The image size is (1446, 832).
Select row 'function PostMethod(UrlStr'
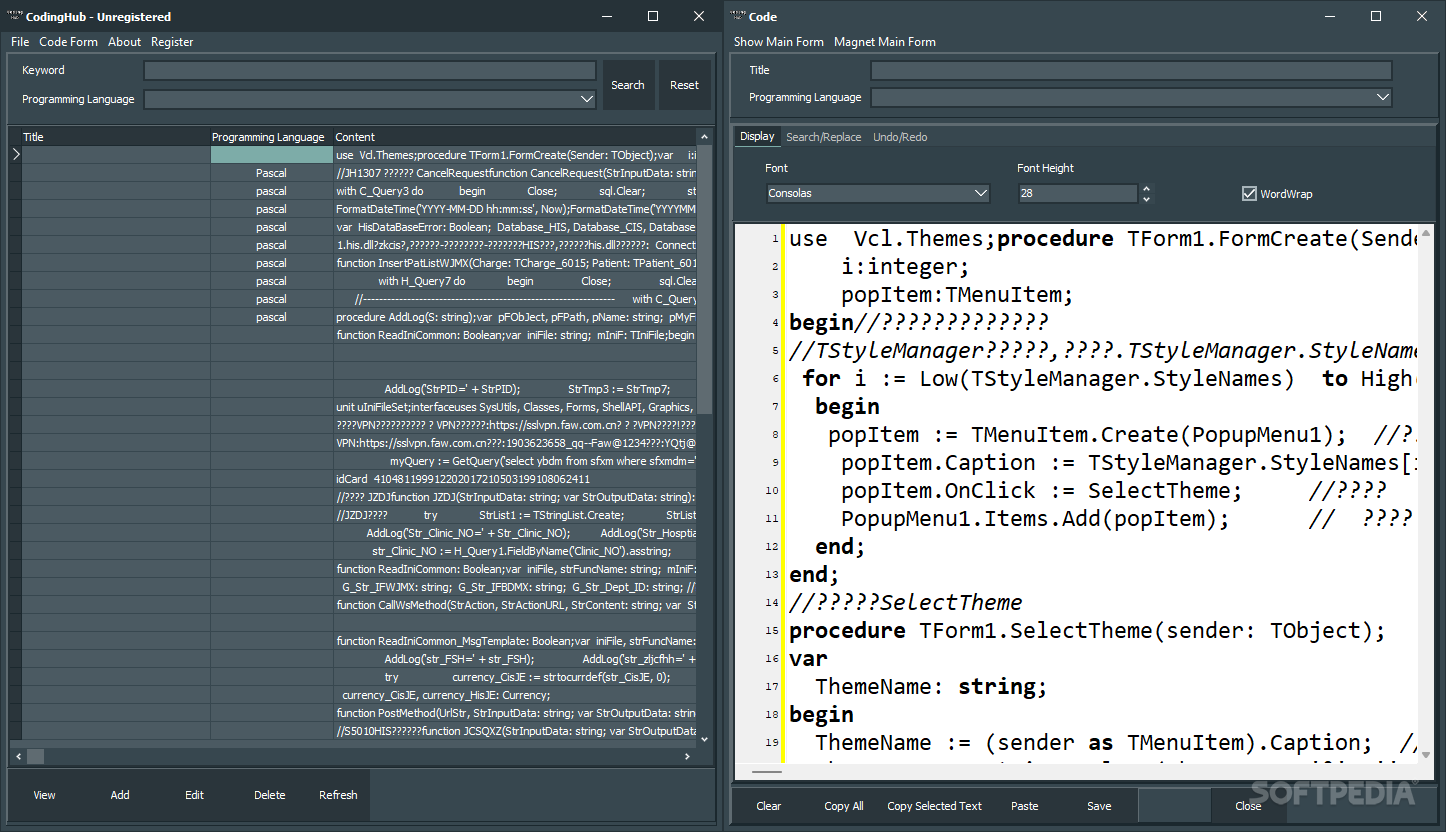point(515,713)
